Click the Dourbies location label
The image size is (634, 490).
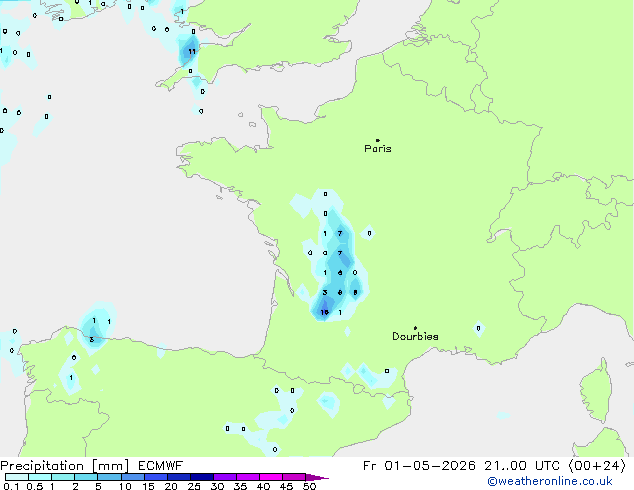[415, 336]
